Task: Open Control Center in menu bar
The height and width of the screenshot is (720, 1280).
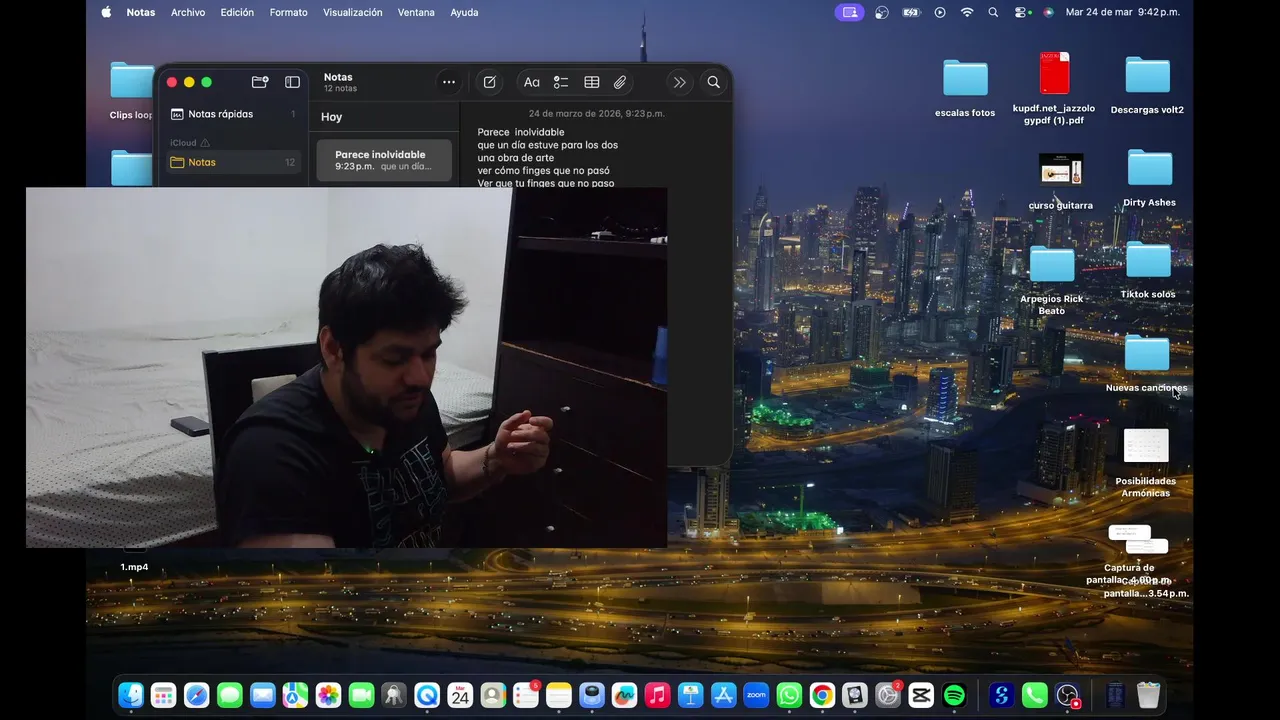Action: [x=1021, y=12]
